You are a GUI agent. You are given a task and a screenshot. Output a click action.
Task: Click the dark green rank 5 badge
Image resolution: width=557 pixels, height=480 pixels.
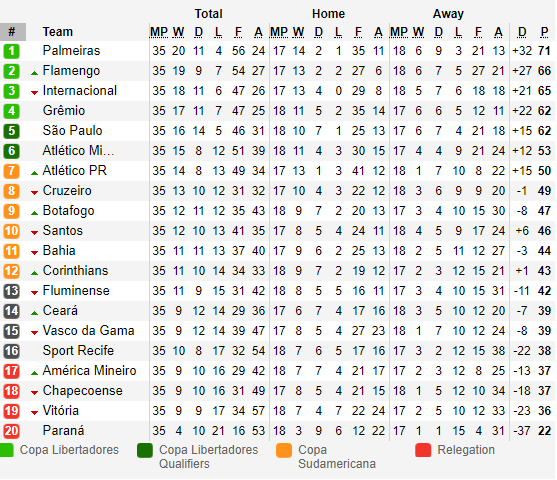[x=11, y=131]
